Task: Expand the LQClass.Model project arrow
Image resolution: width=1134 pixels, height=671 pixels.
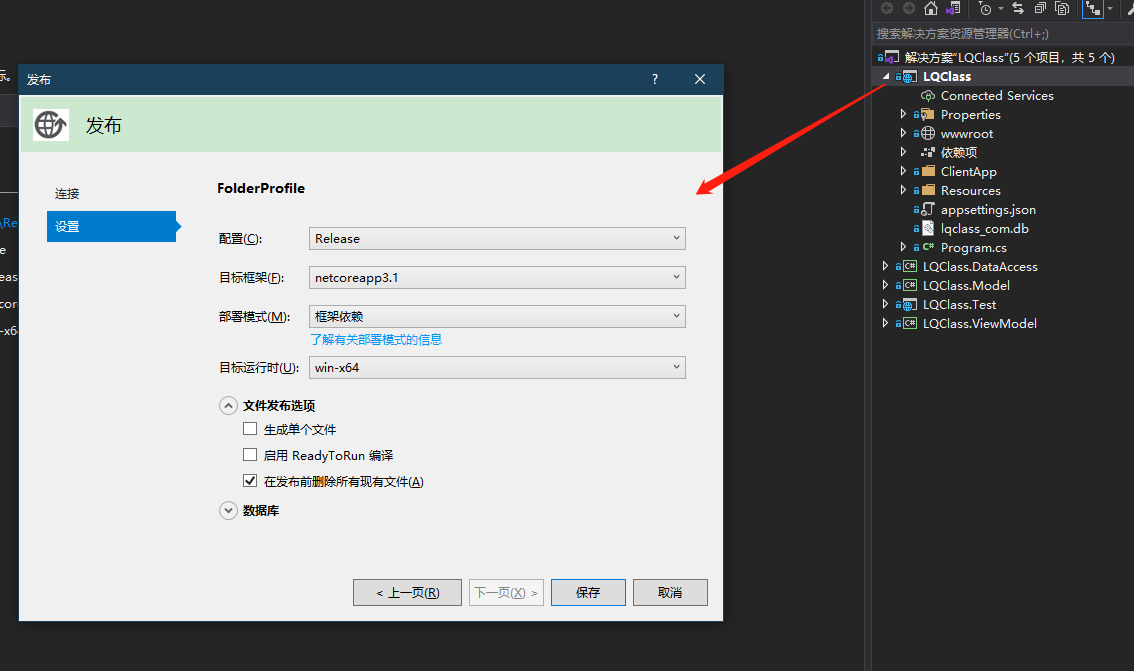Action: [x=885, y=285]
